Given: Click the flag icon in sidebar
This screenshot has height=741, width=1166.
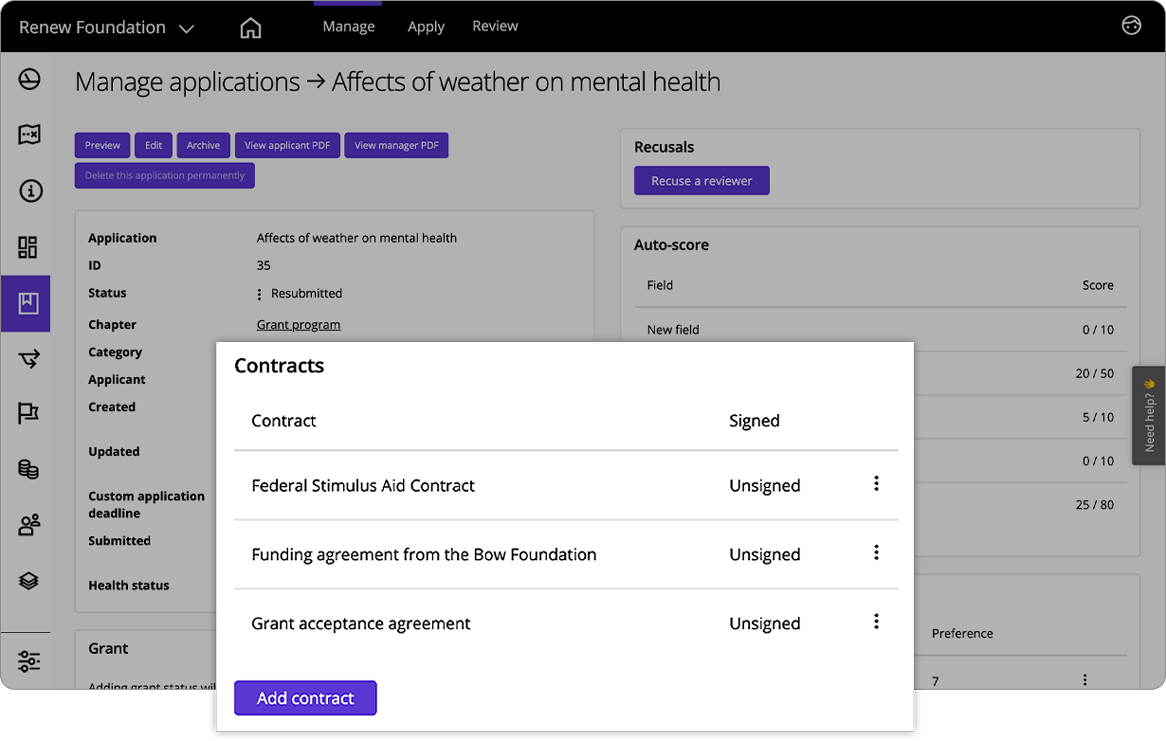Looking at the screenshot, I should [x=29, y=413].
